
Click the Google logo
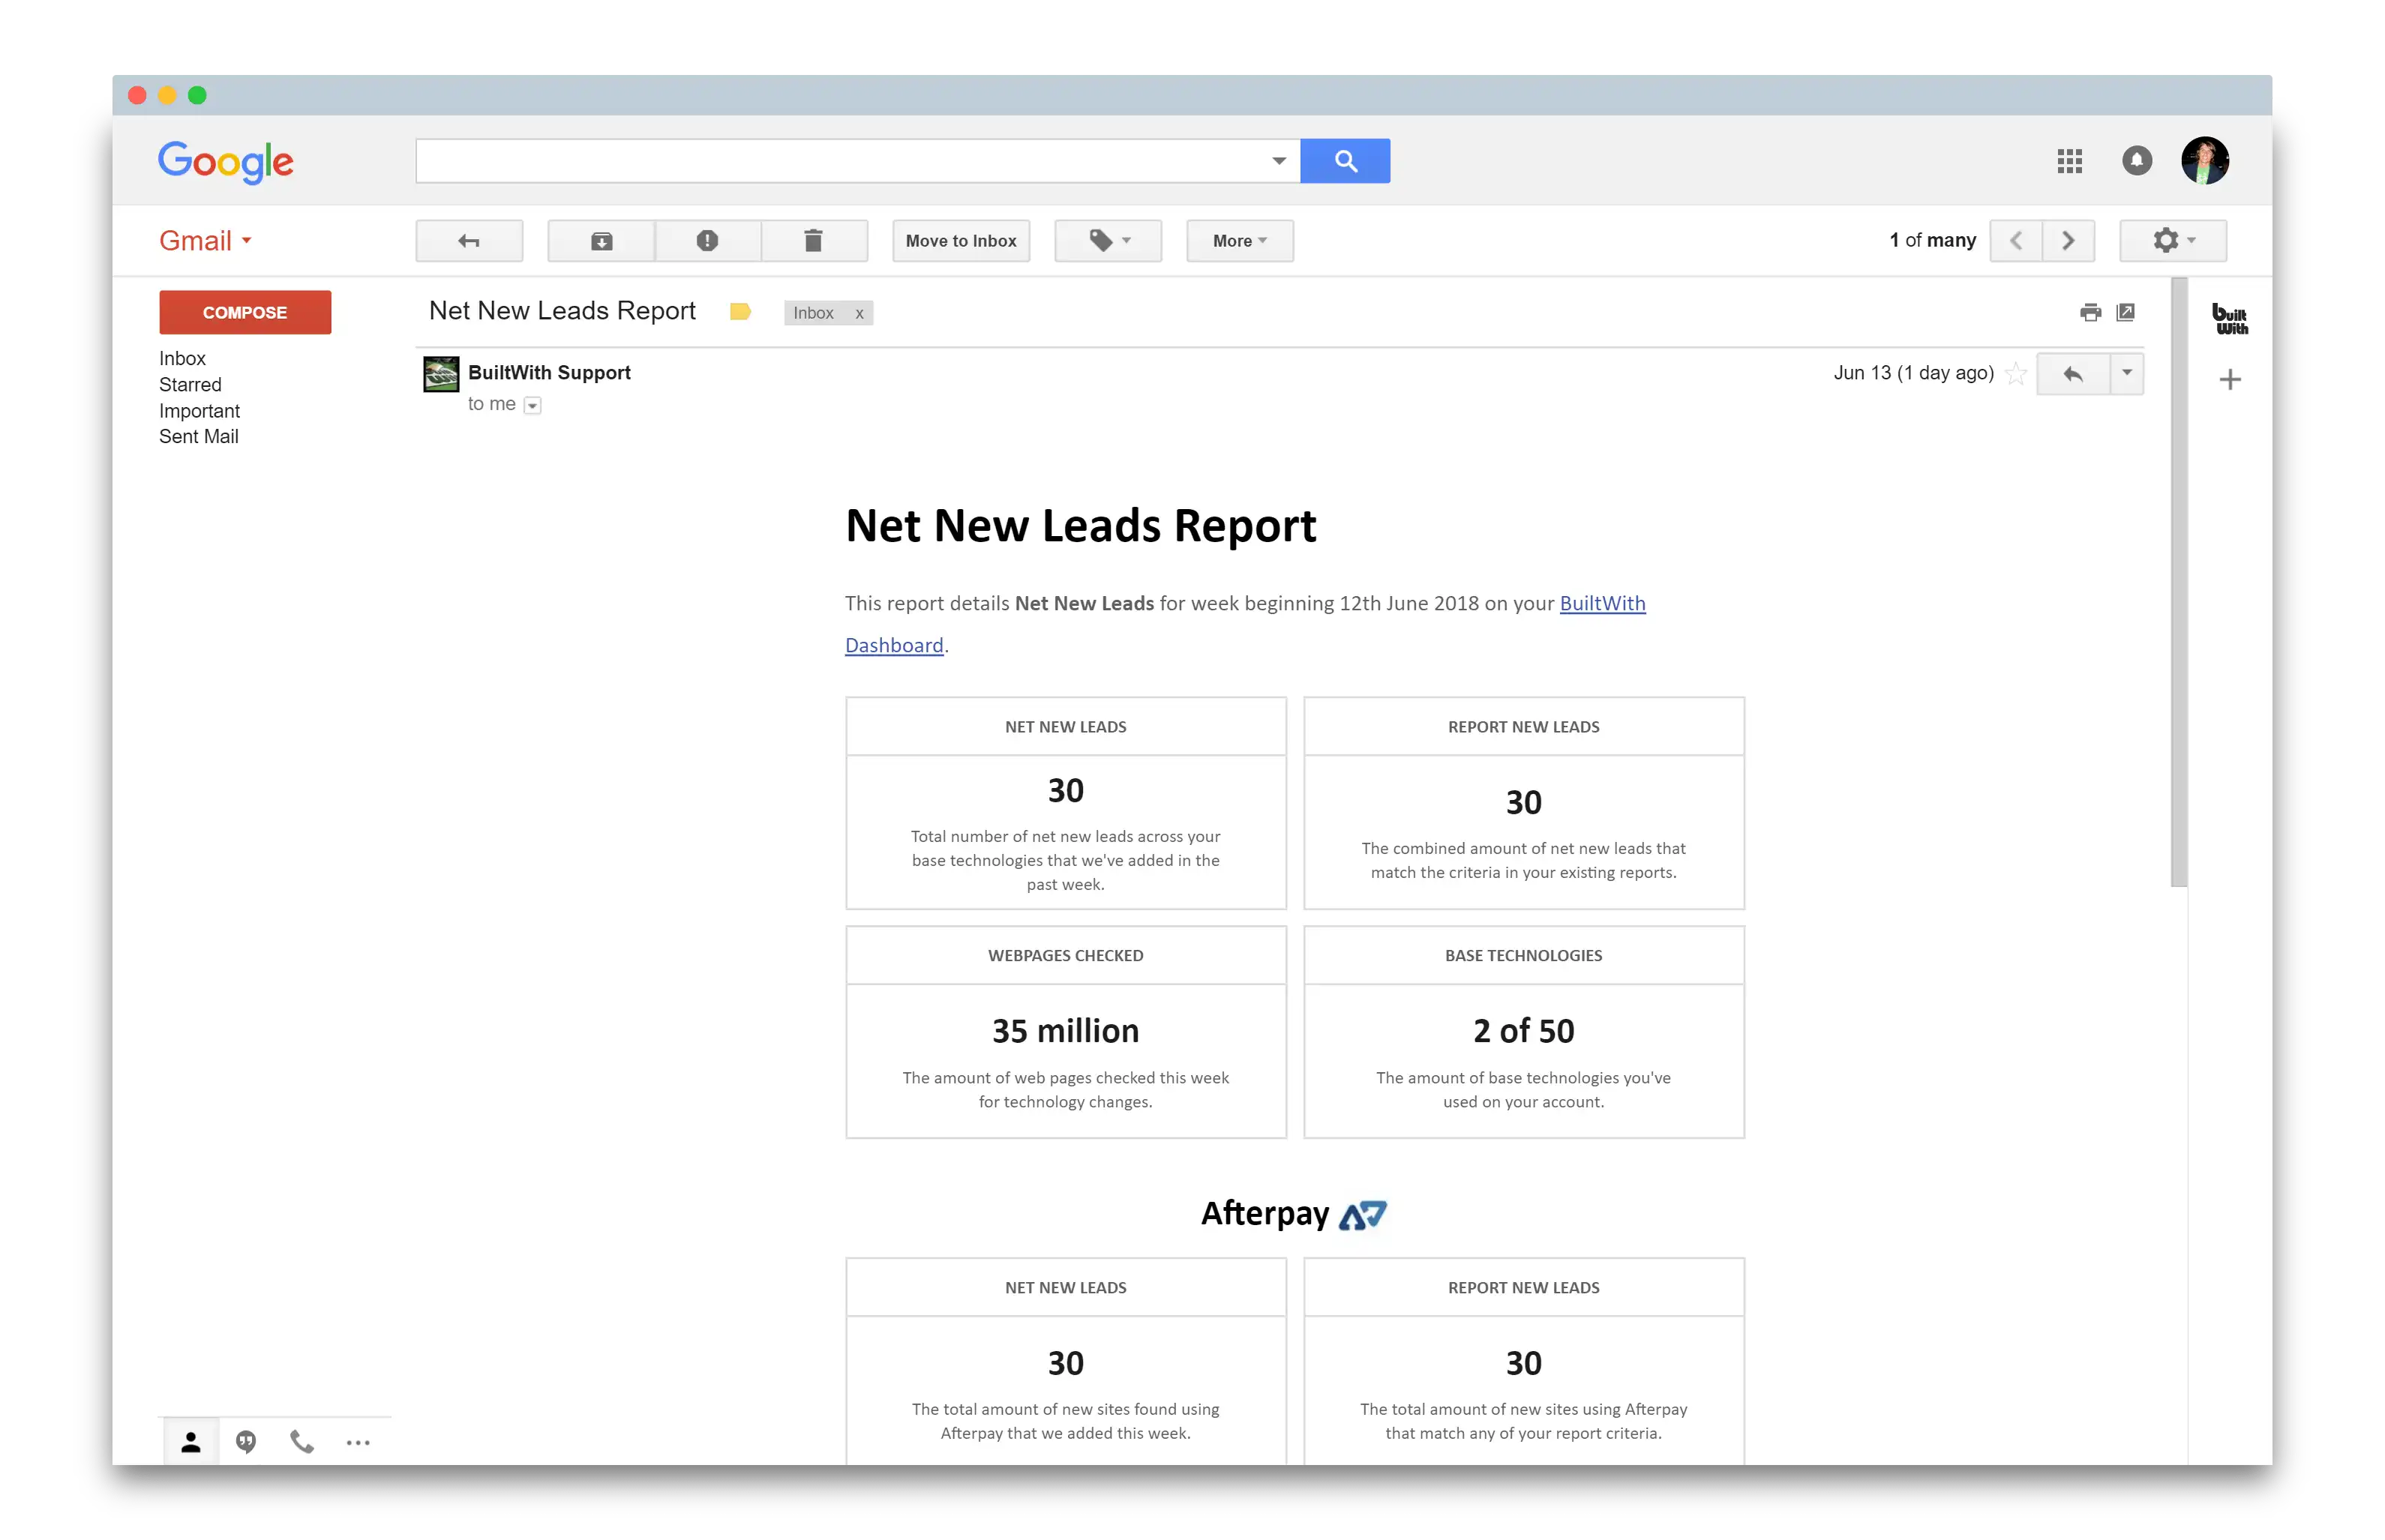click(x=226, y=162)
